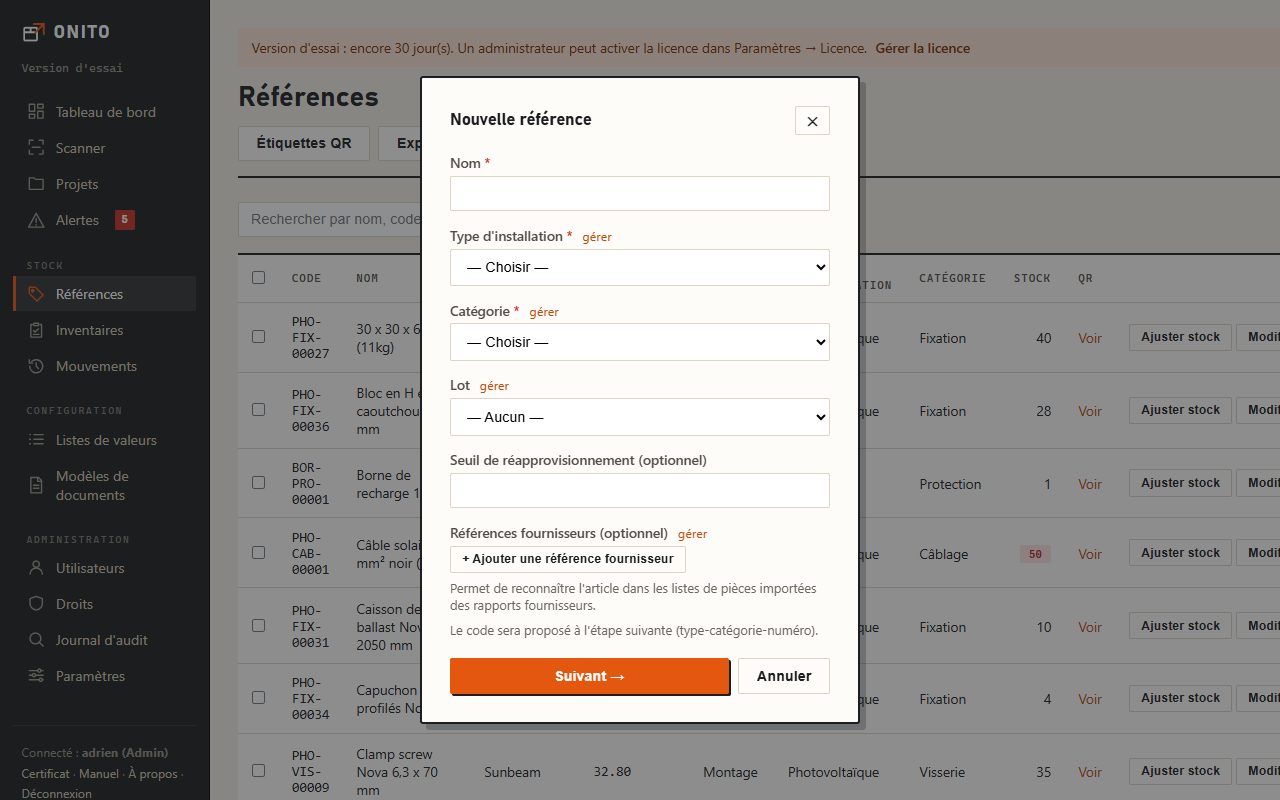
Task: Open Inventaires clipboard icon
Action: 36,330
